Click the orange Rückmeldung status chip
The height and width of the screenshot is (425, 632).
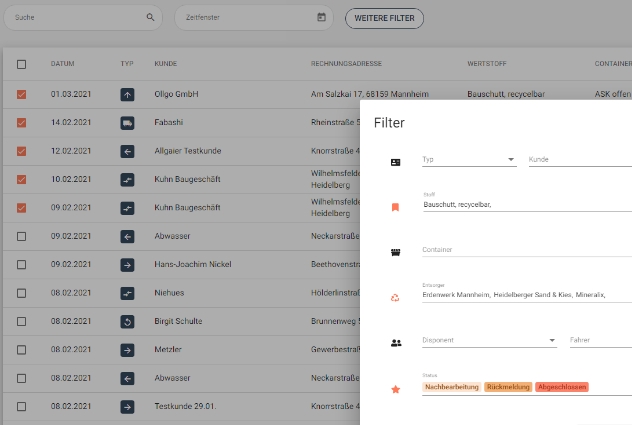click(x=508, y=387)
